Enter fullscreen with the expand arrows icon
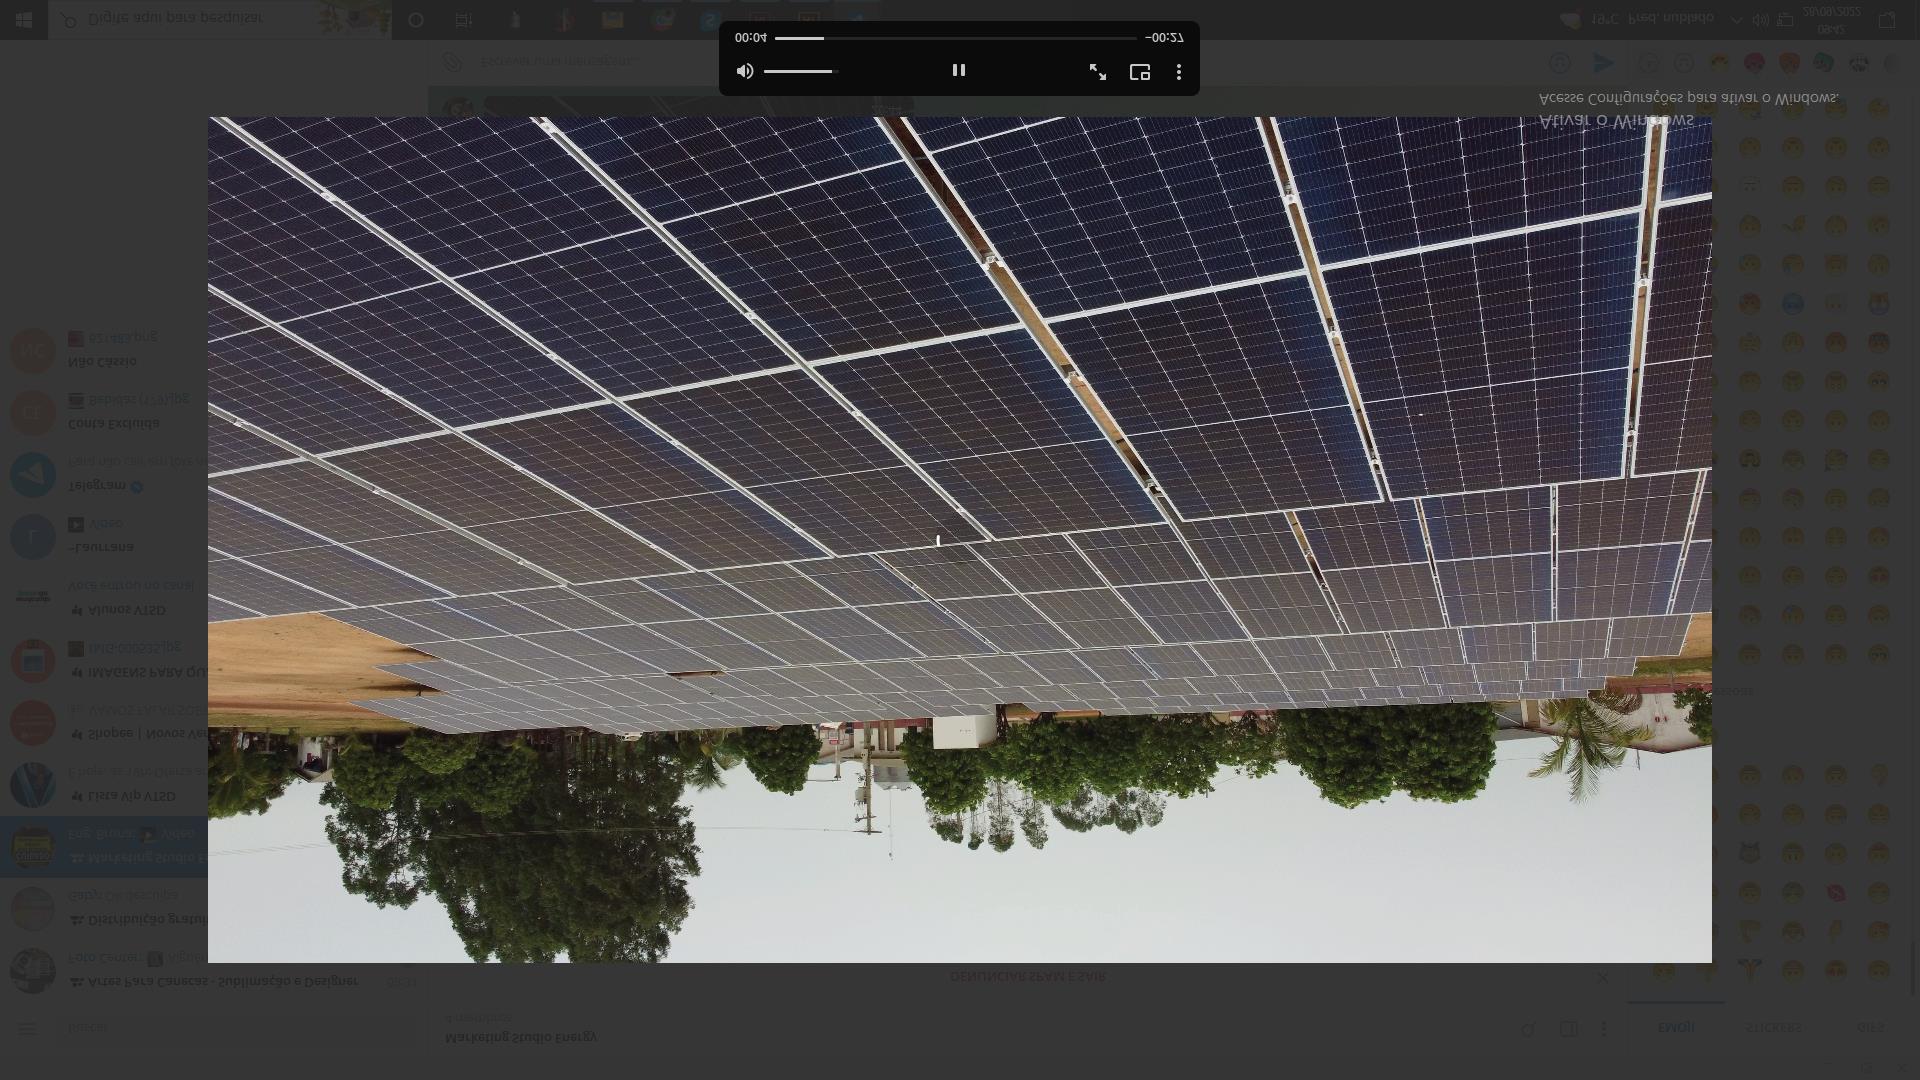This screenshot has height=1080, width=1920. [1097, 72]
